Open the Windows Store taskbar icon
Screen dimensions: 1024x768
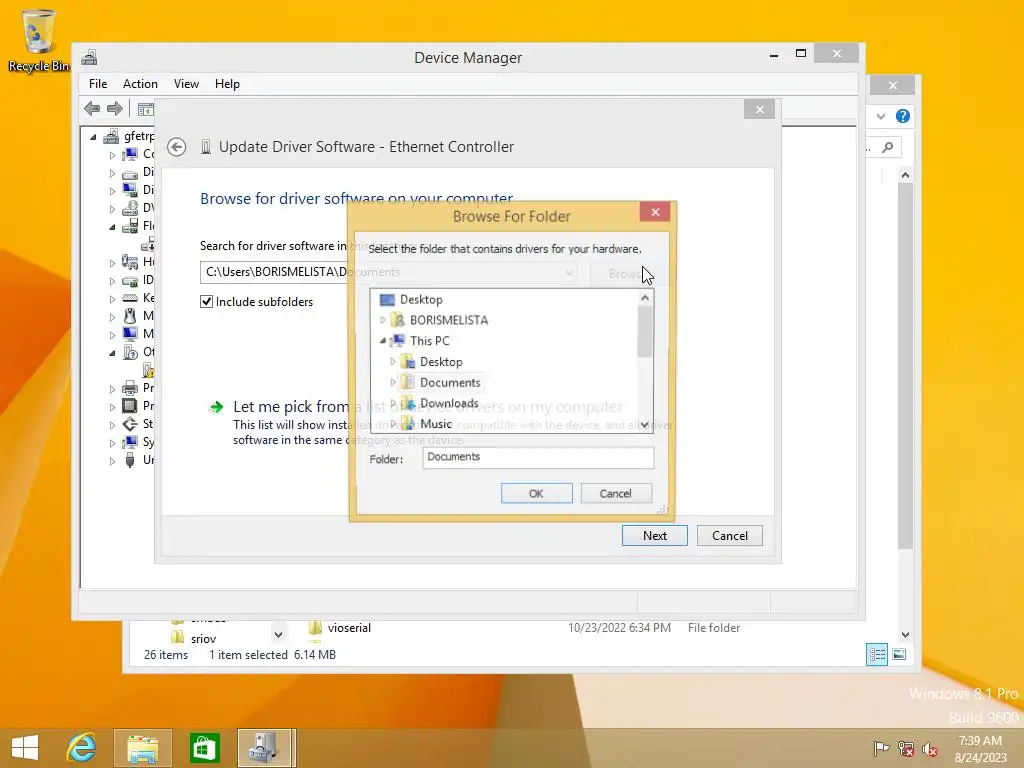pos(204,748)
